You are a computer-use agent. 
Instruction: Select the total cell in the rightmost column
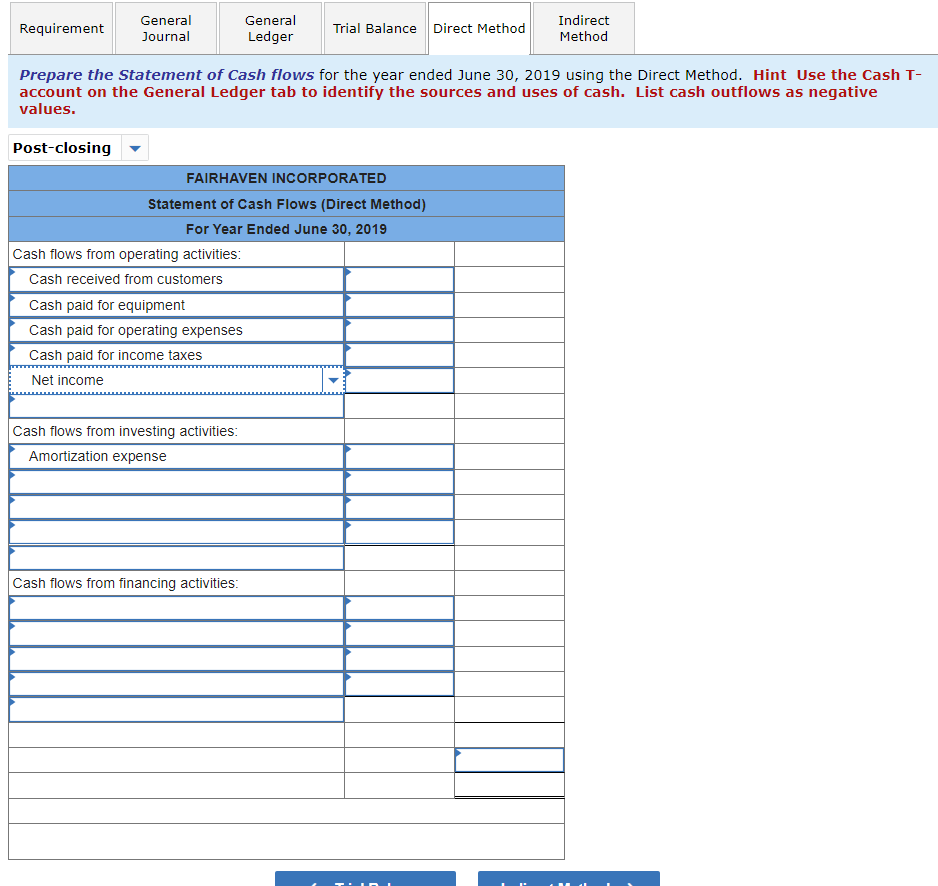509,759
